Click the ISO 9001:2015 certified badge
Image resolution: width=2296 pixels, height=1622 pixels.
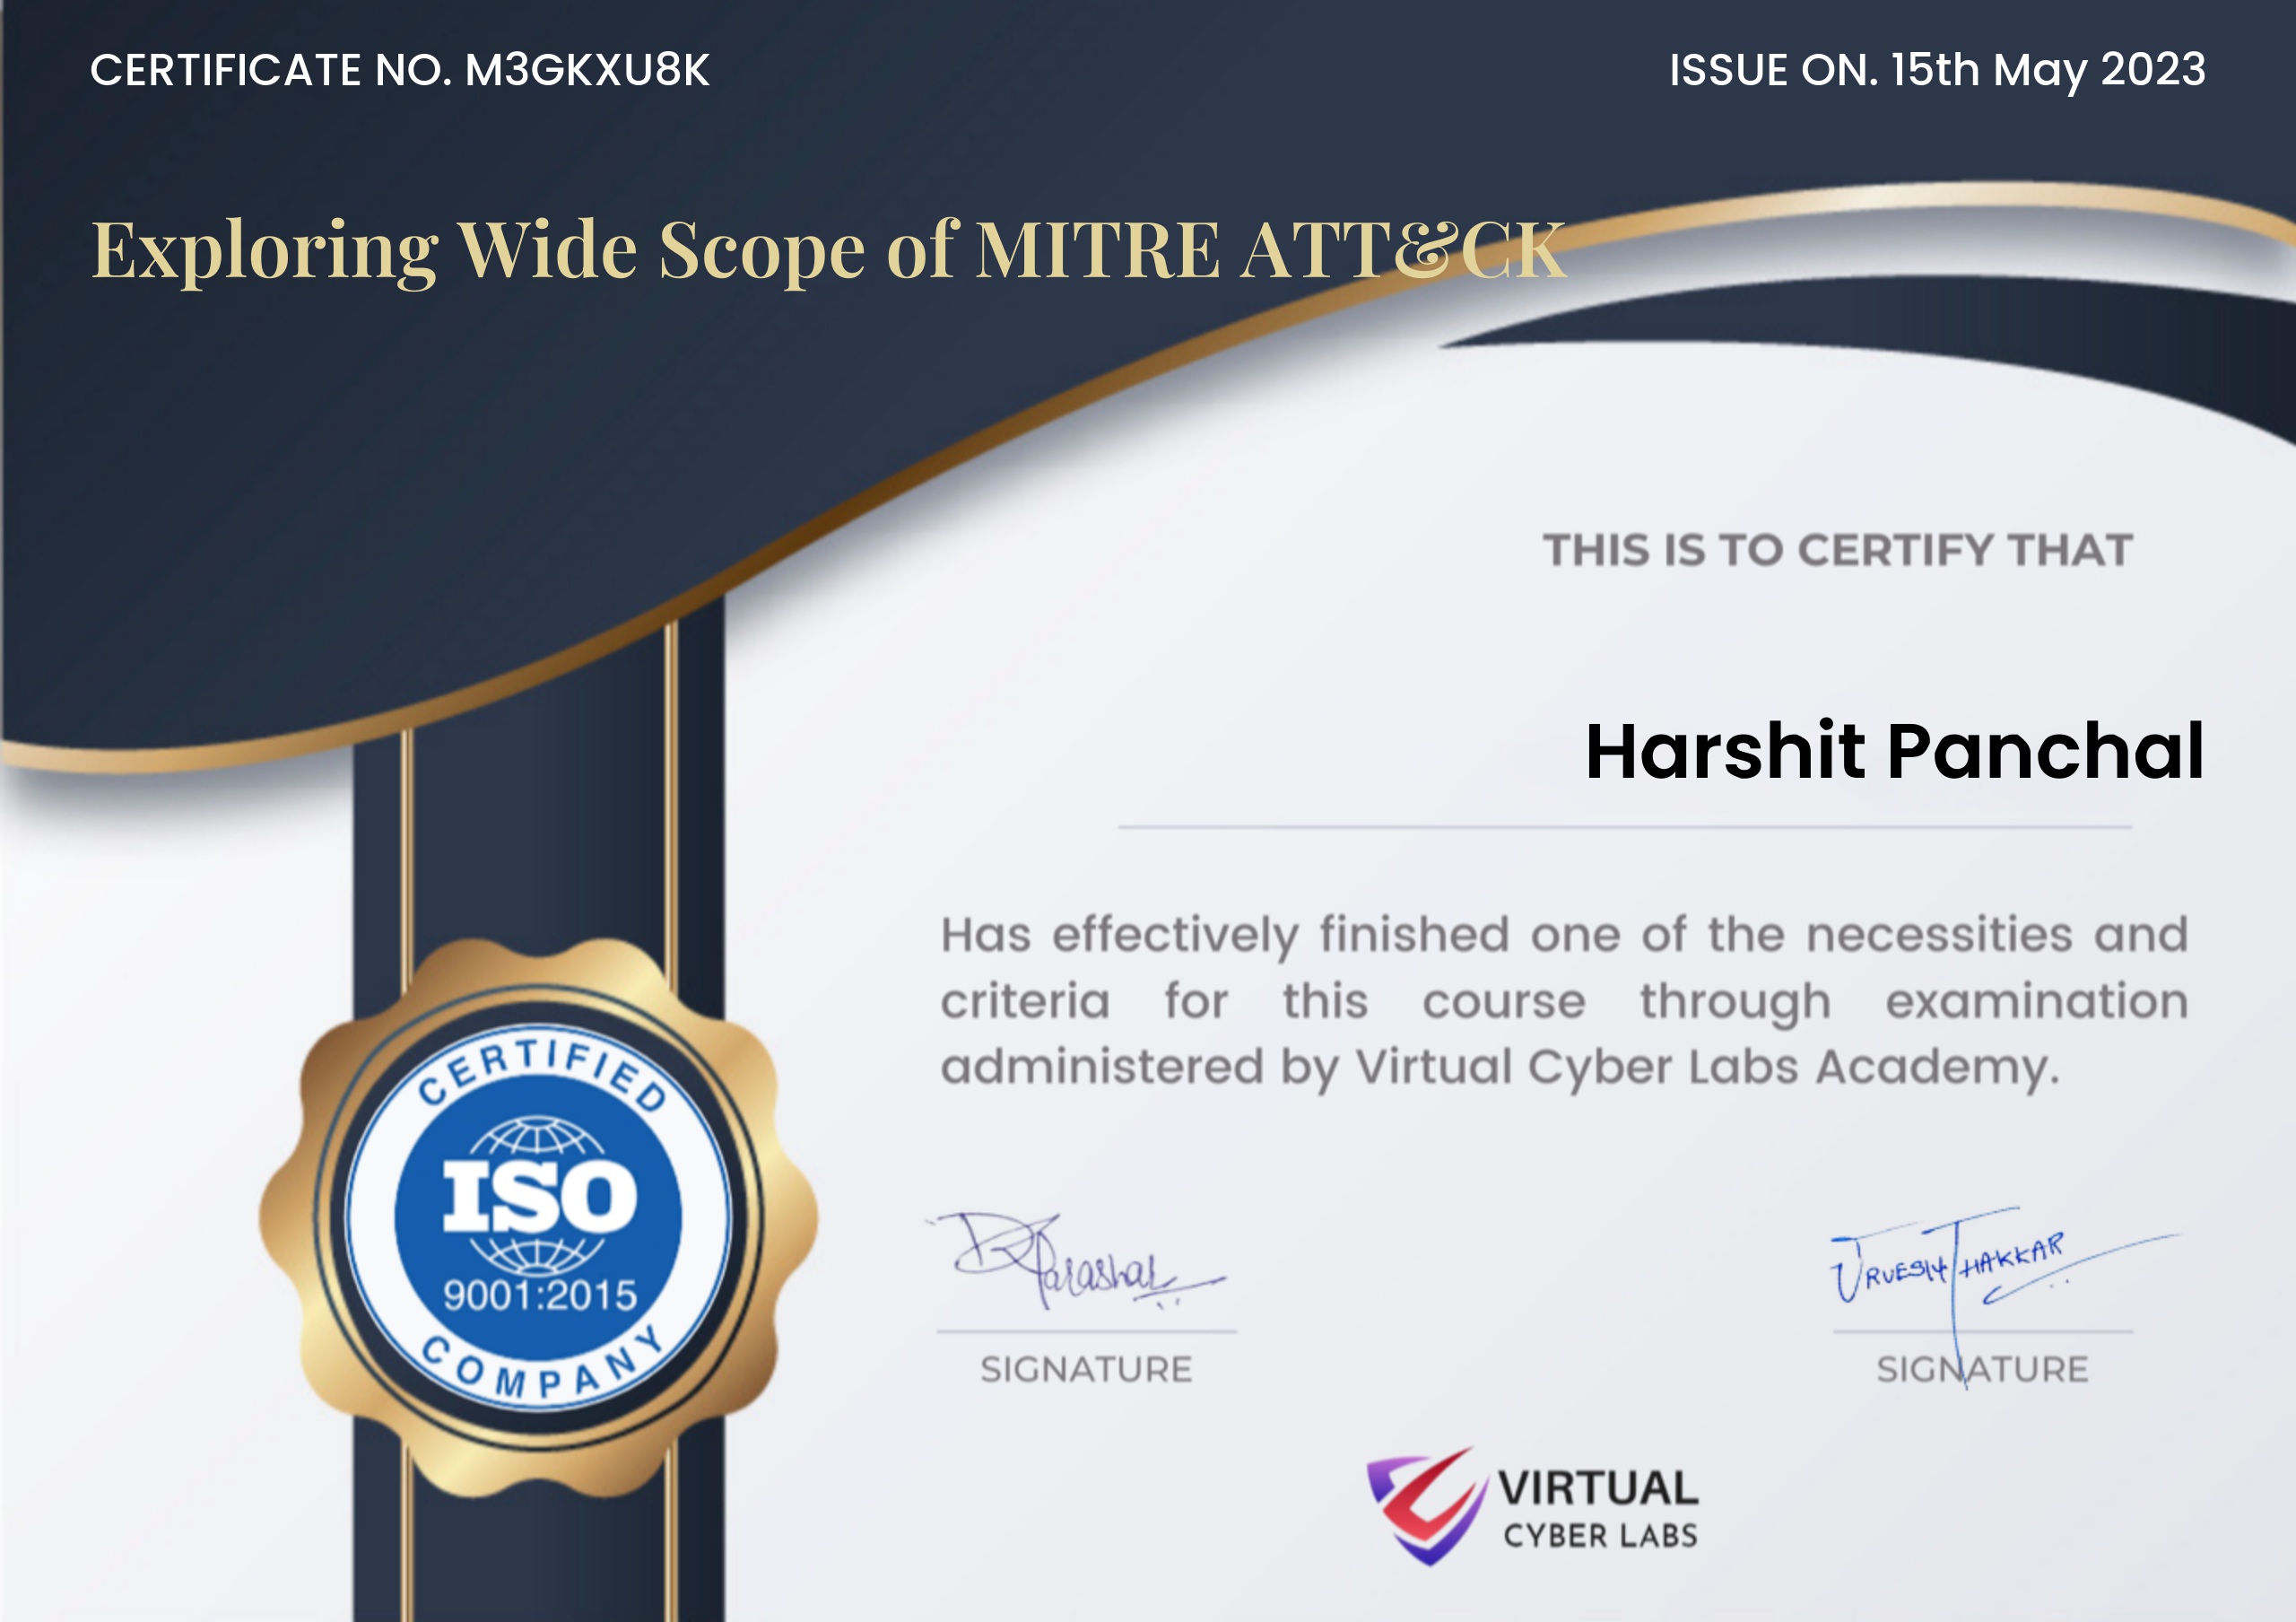pos(538,1216)
